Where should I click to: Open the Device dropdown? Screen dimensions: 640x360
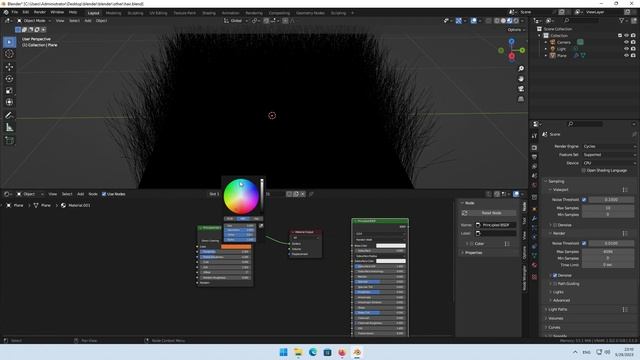[x=609, y=163]
